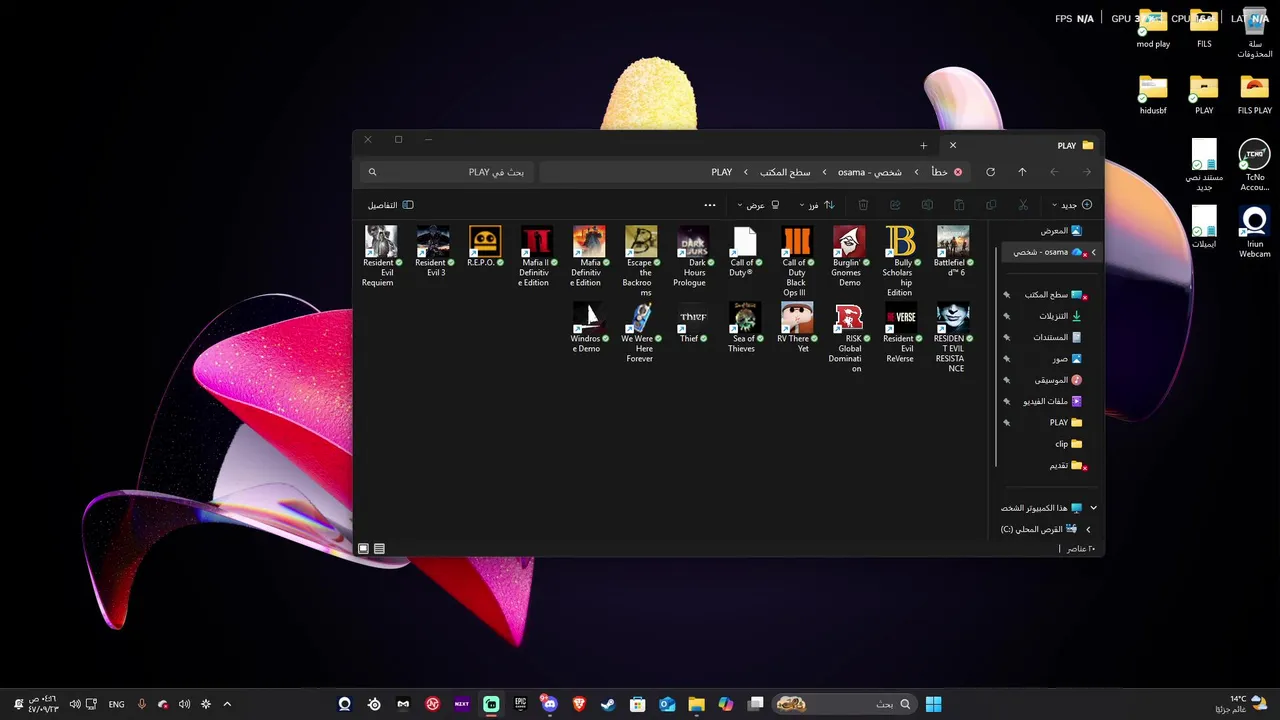Select Escape the Backrooms shortcut

641,260
